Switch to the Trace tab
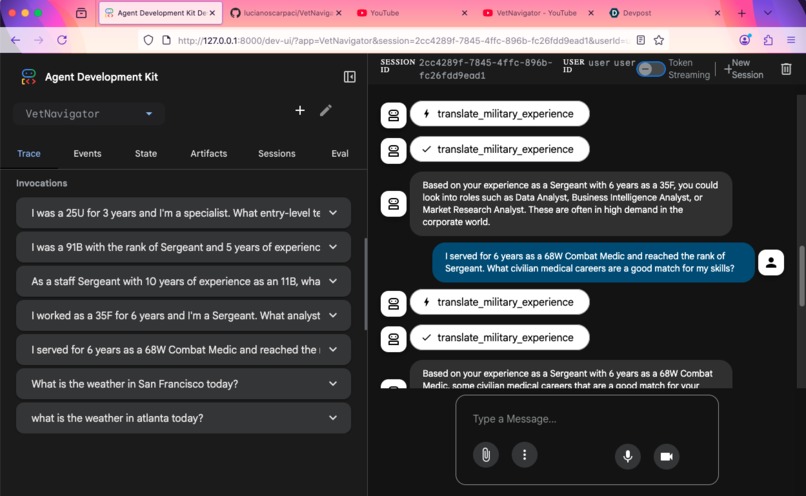This screenshot has width=806, height=496. [x=29, y=154]
